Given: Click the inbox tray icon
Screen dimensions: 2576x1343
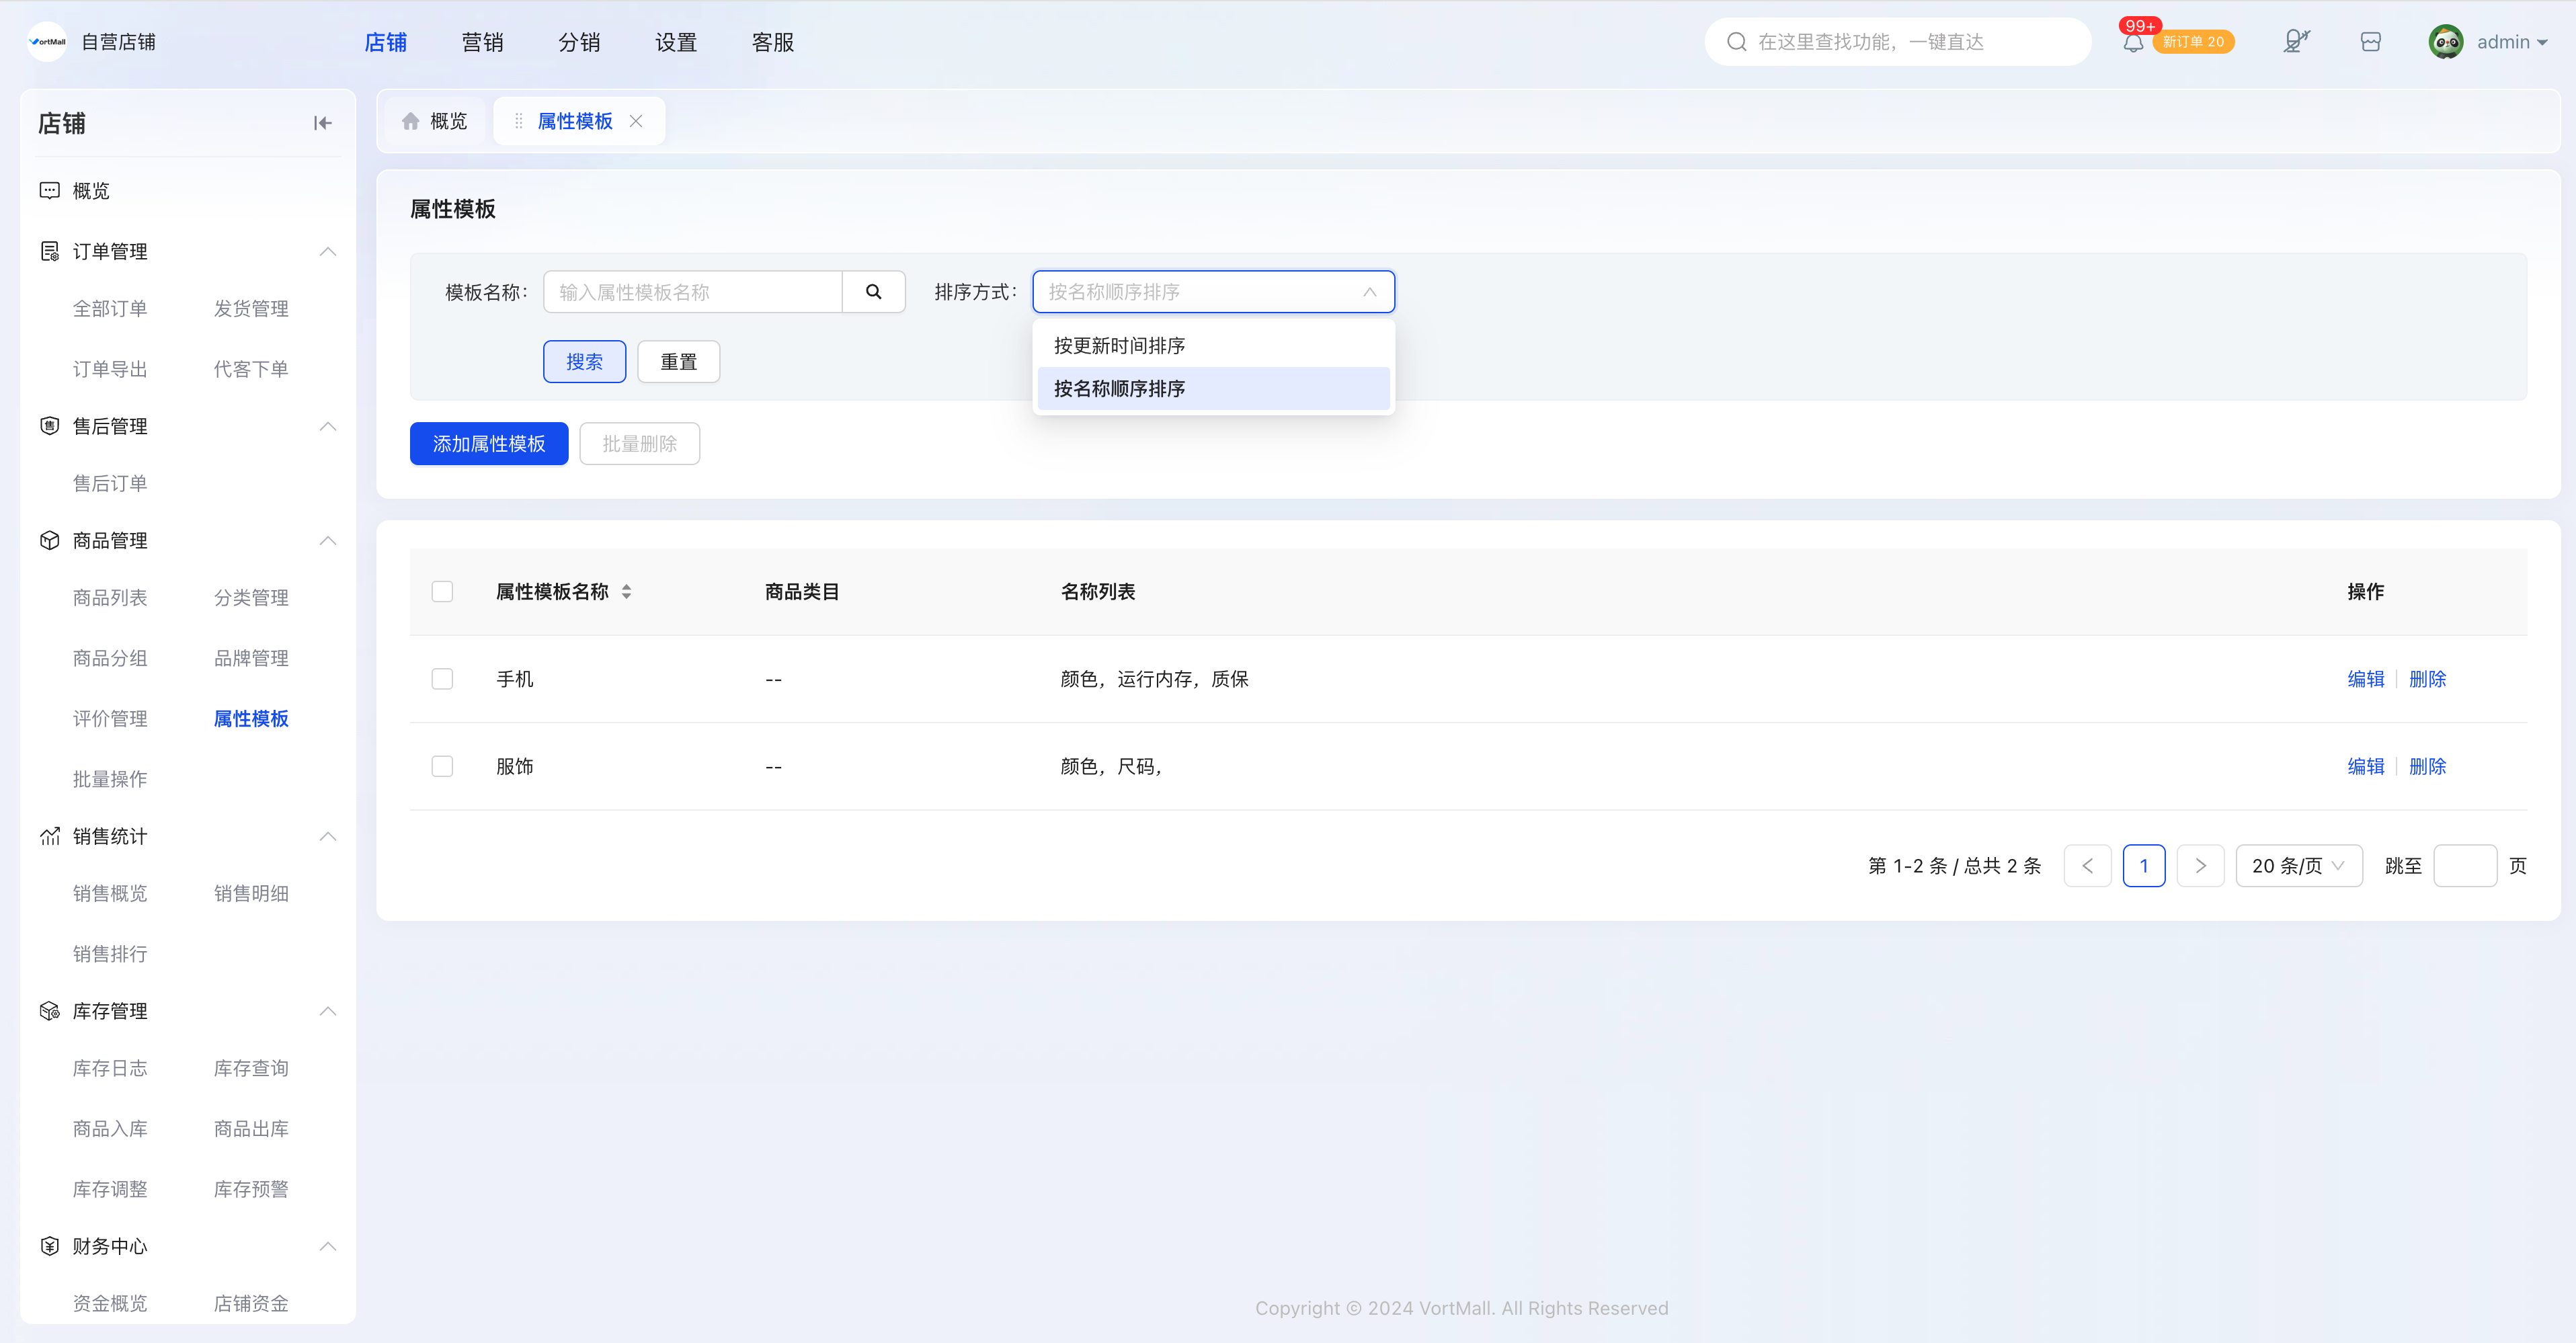Looking at the screenshot, I should pos(2370,42).
